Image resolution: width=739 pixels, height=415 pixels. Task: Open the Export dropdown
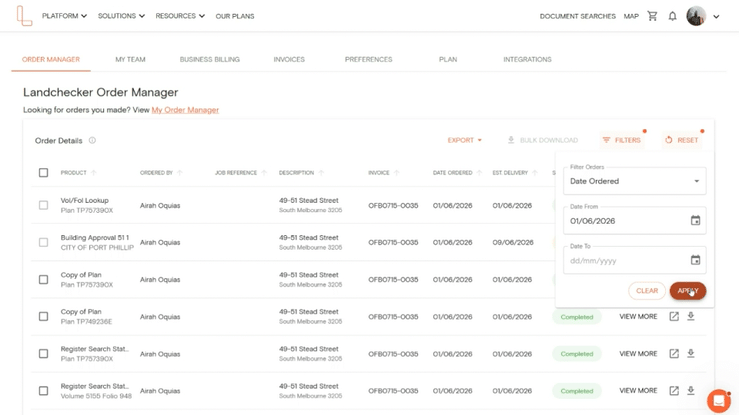[x=465, y=140]
